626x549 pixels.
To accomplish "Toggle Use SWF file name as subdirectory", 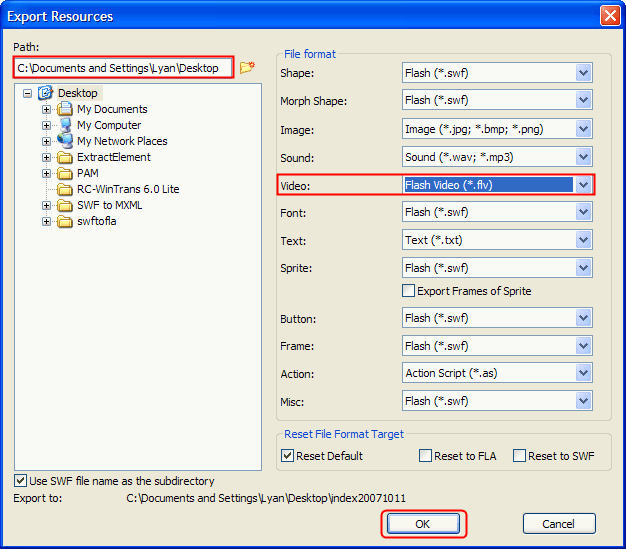I will (21, 481).
